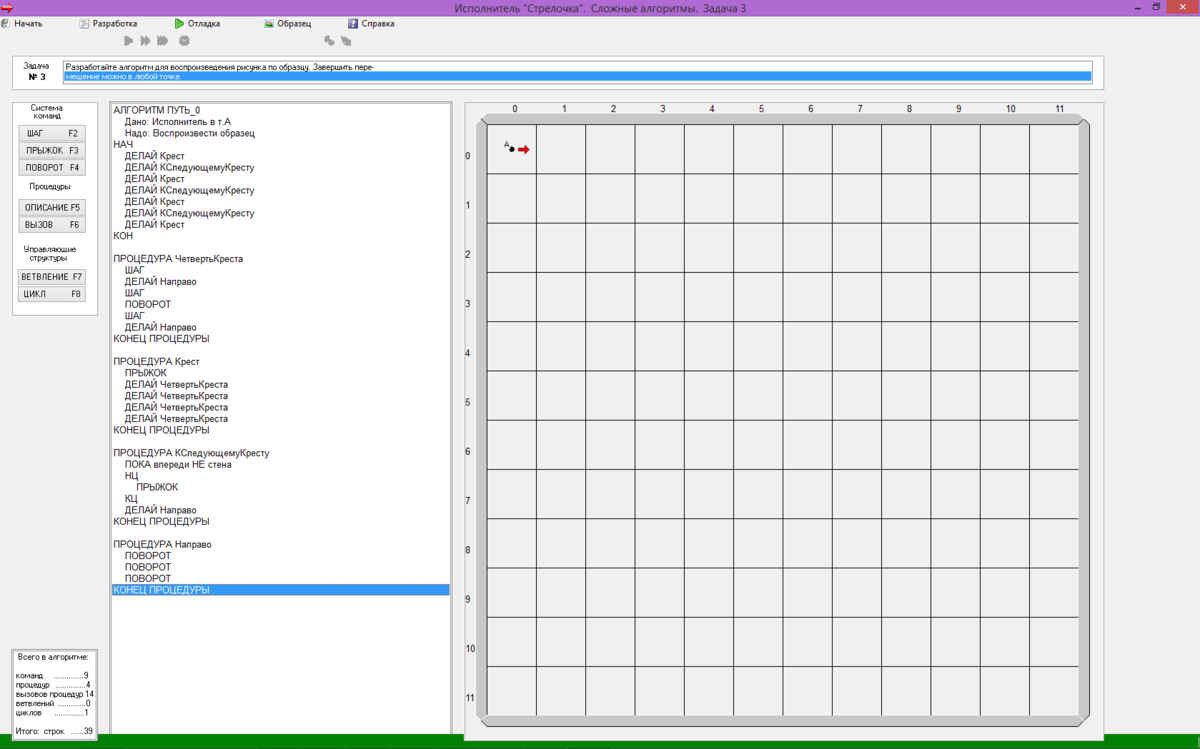Click the triple-arrow fastest run icon

coord(163,41)
